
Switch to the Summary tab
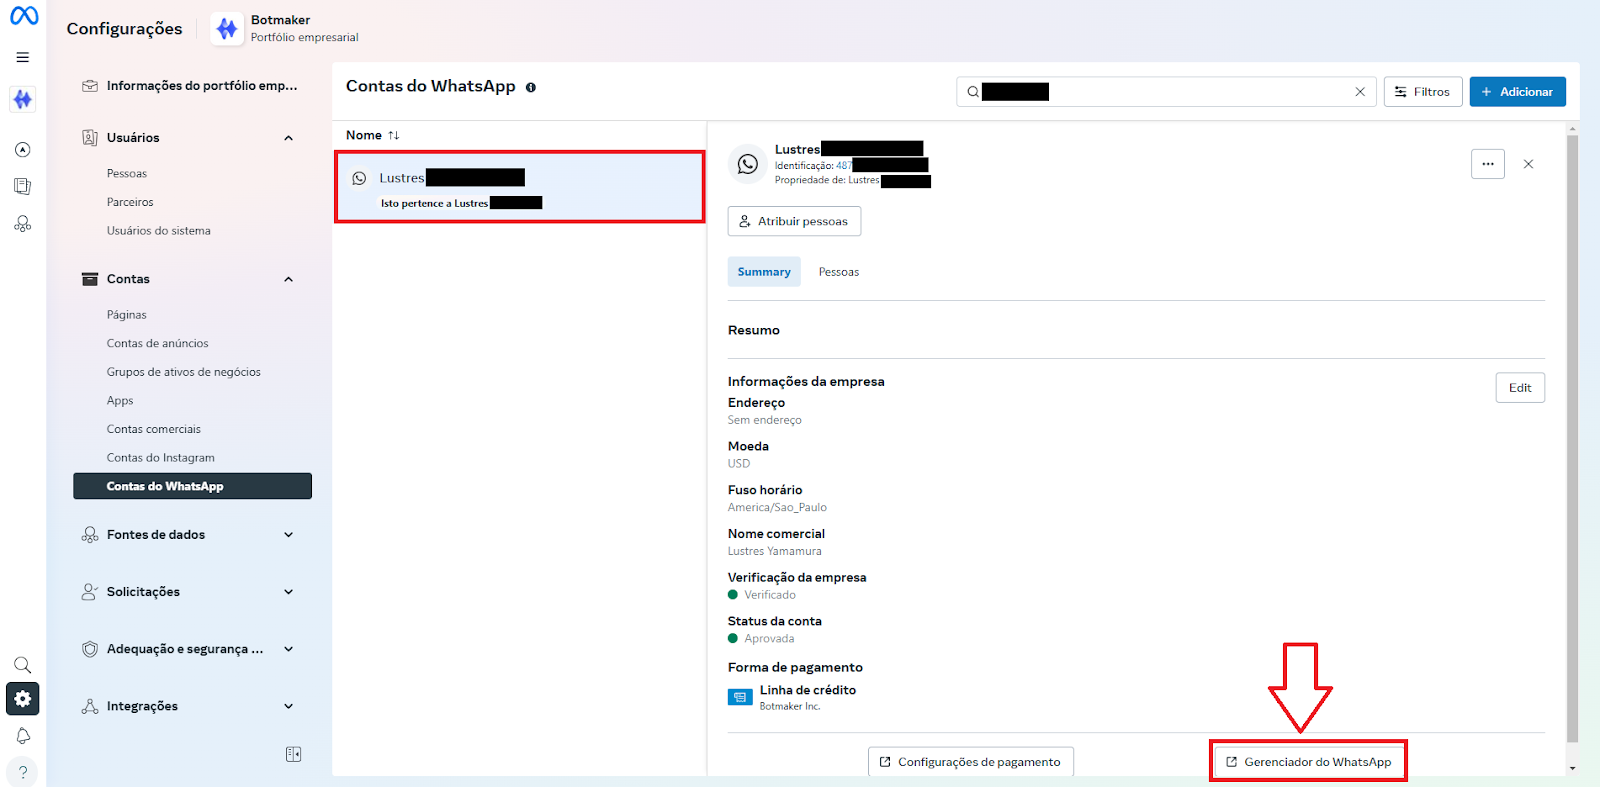click(764, 272)
